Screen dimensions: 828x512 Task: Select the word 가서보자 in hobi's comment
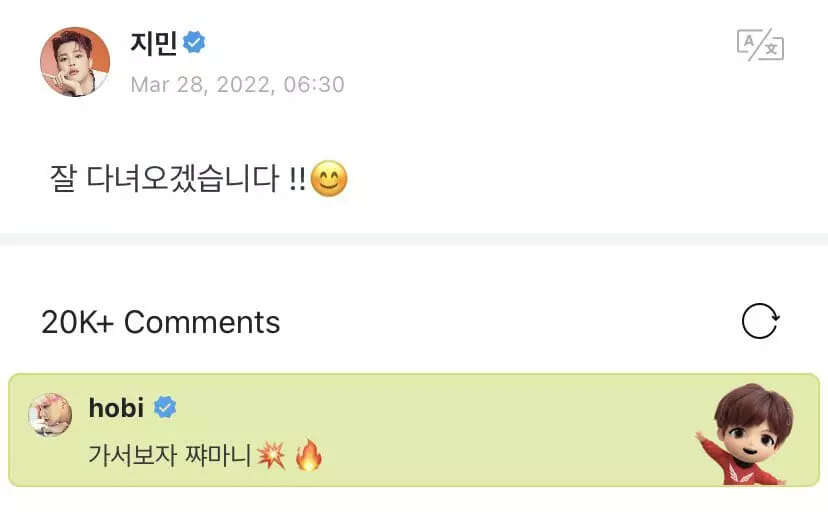point(132,455)
